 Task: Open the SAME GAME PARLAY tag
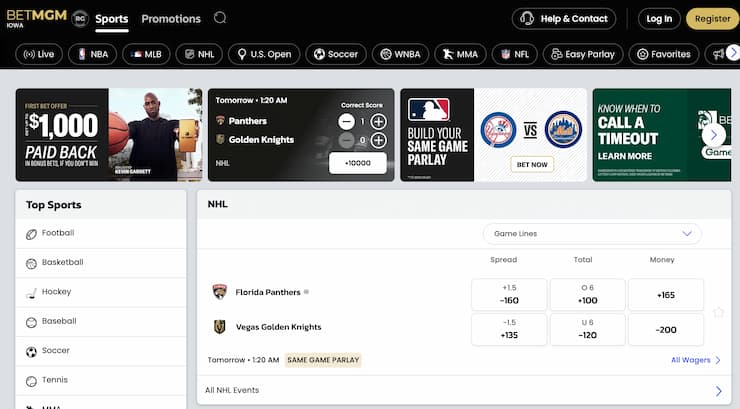[x=323, y=360]
